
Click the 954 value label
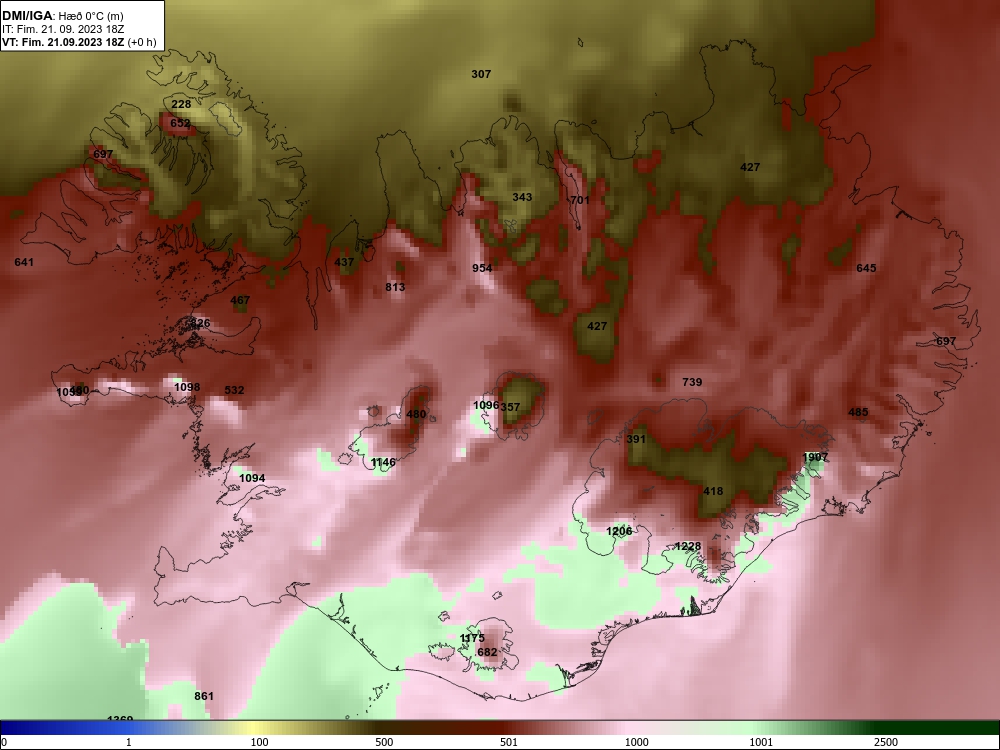pos(482,268)
